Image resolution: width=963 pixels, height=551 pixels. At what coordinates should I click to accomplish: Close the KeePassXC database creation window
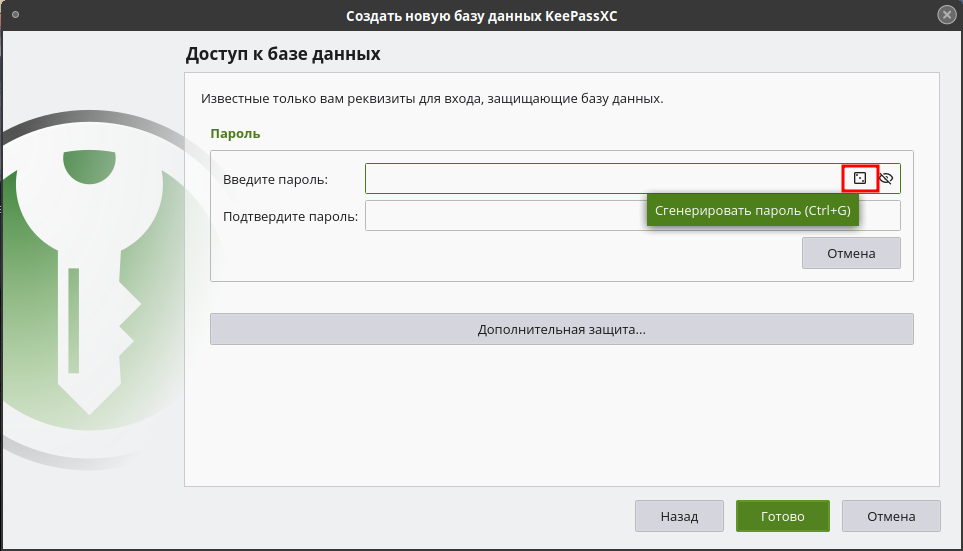(947, 15)
